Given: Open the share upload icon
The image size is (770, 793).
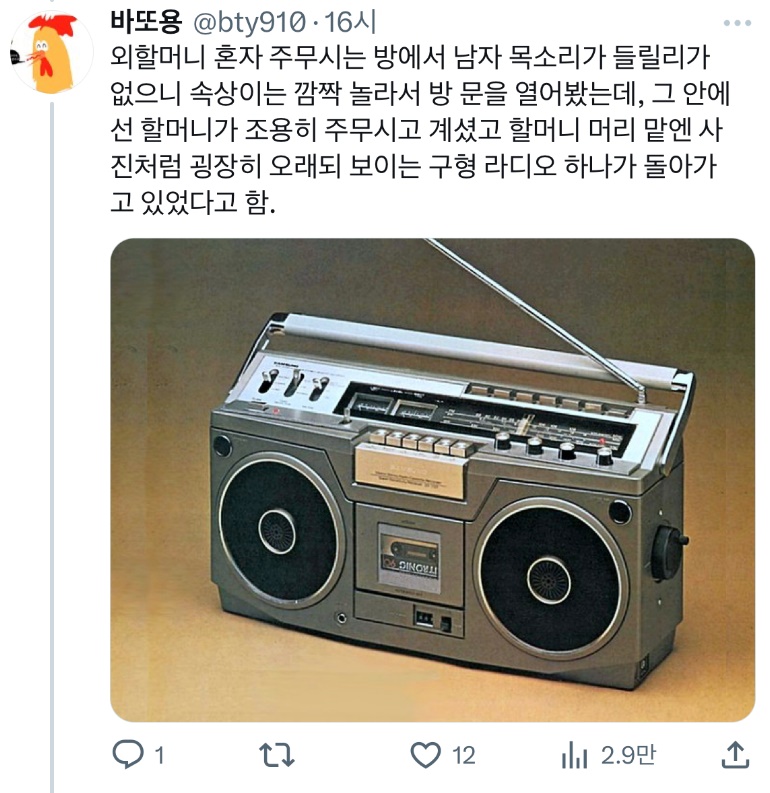Looking at the screenshot, I should [x=734, y=755].
